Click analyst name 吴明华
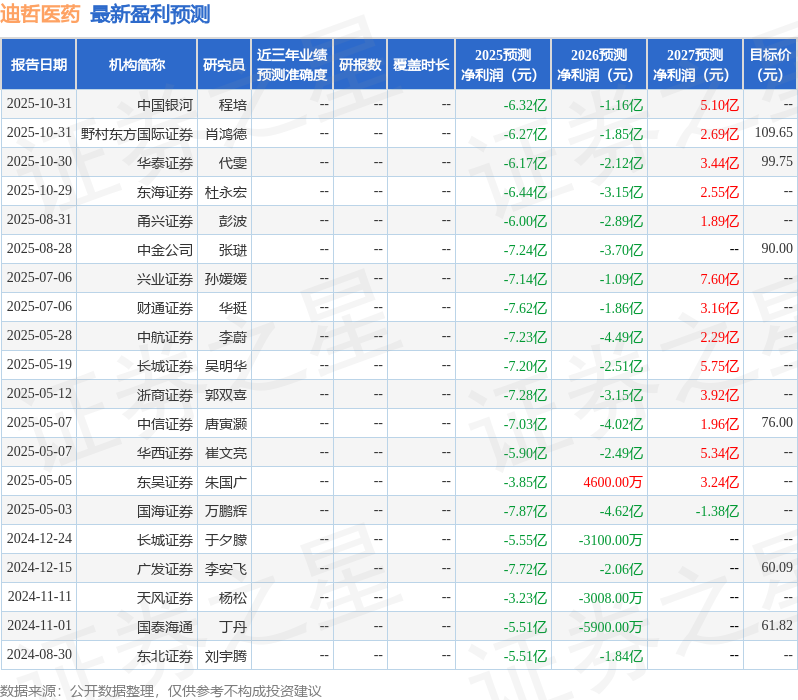Screen dimensions: 798x700 coord(226,367)
